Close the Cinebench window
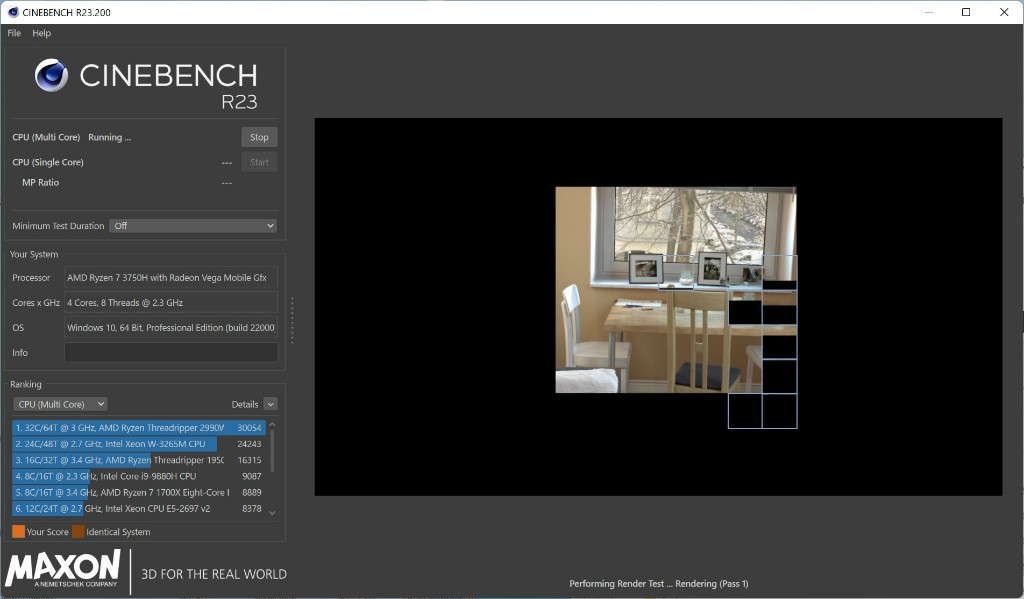1024x599 pixels. (x=1004, y=12)
